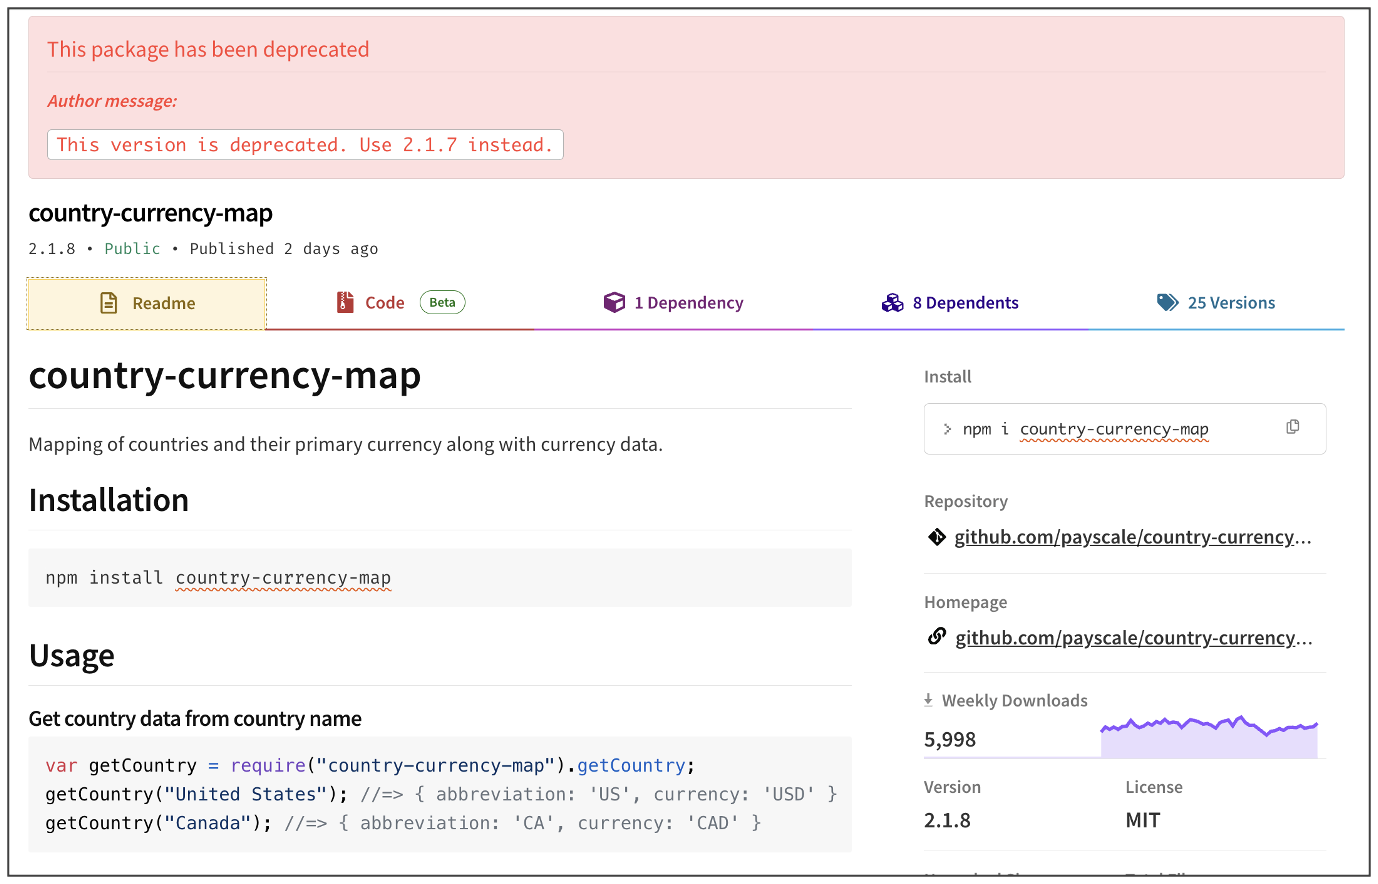Image resolution: width=1378 pixels, height=884 pixels.
Task: Click the Versions tag icon
Action: (x=1167, y=302)
